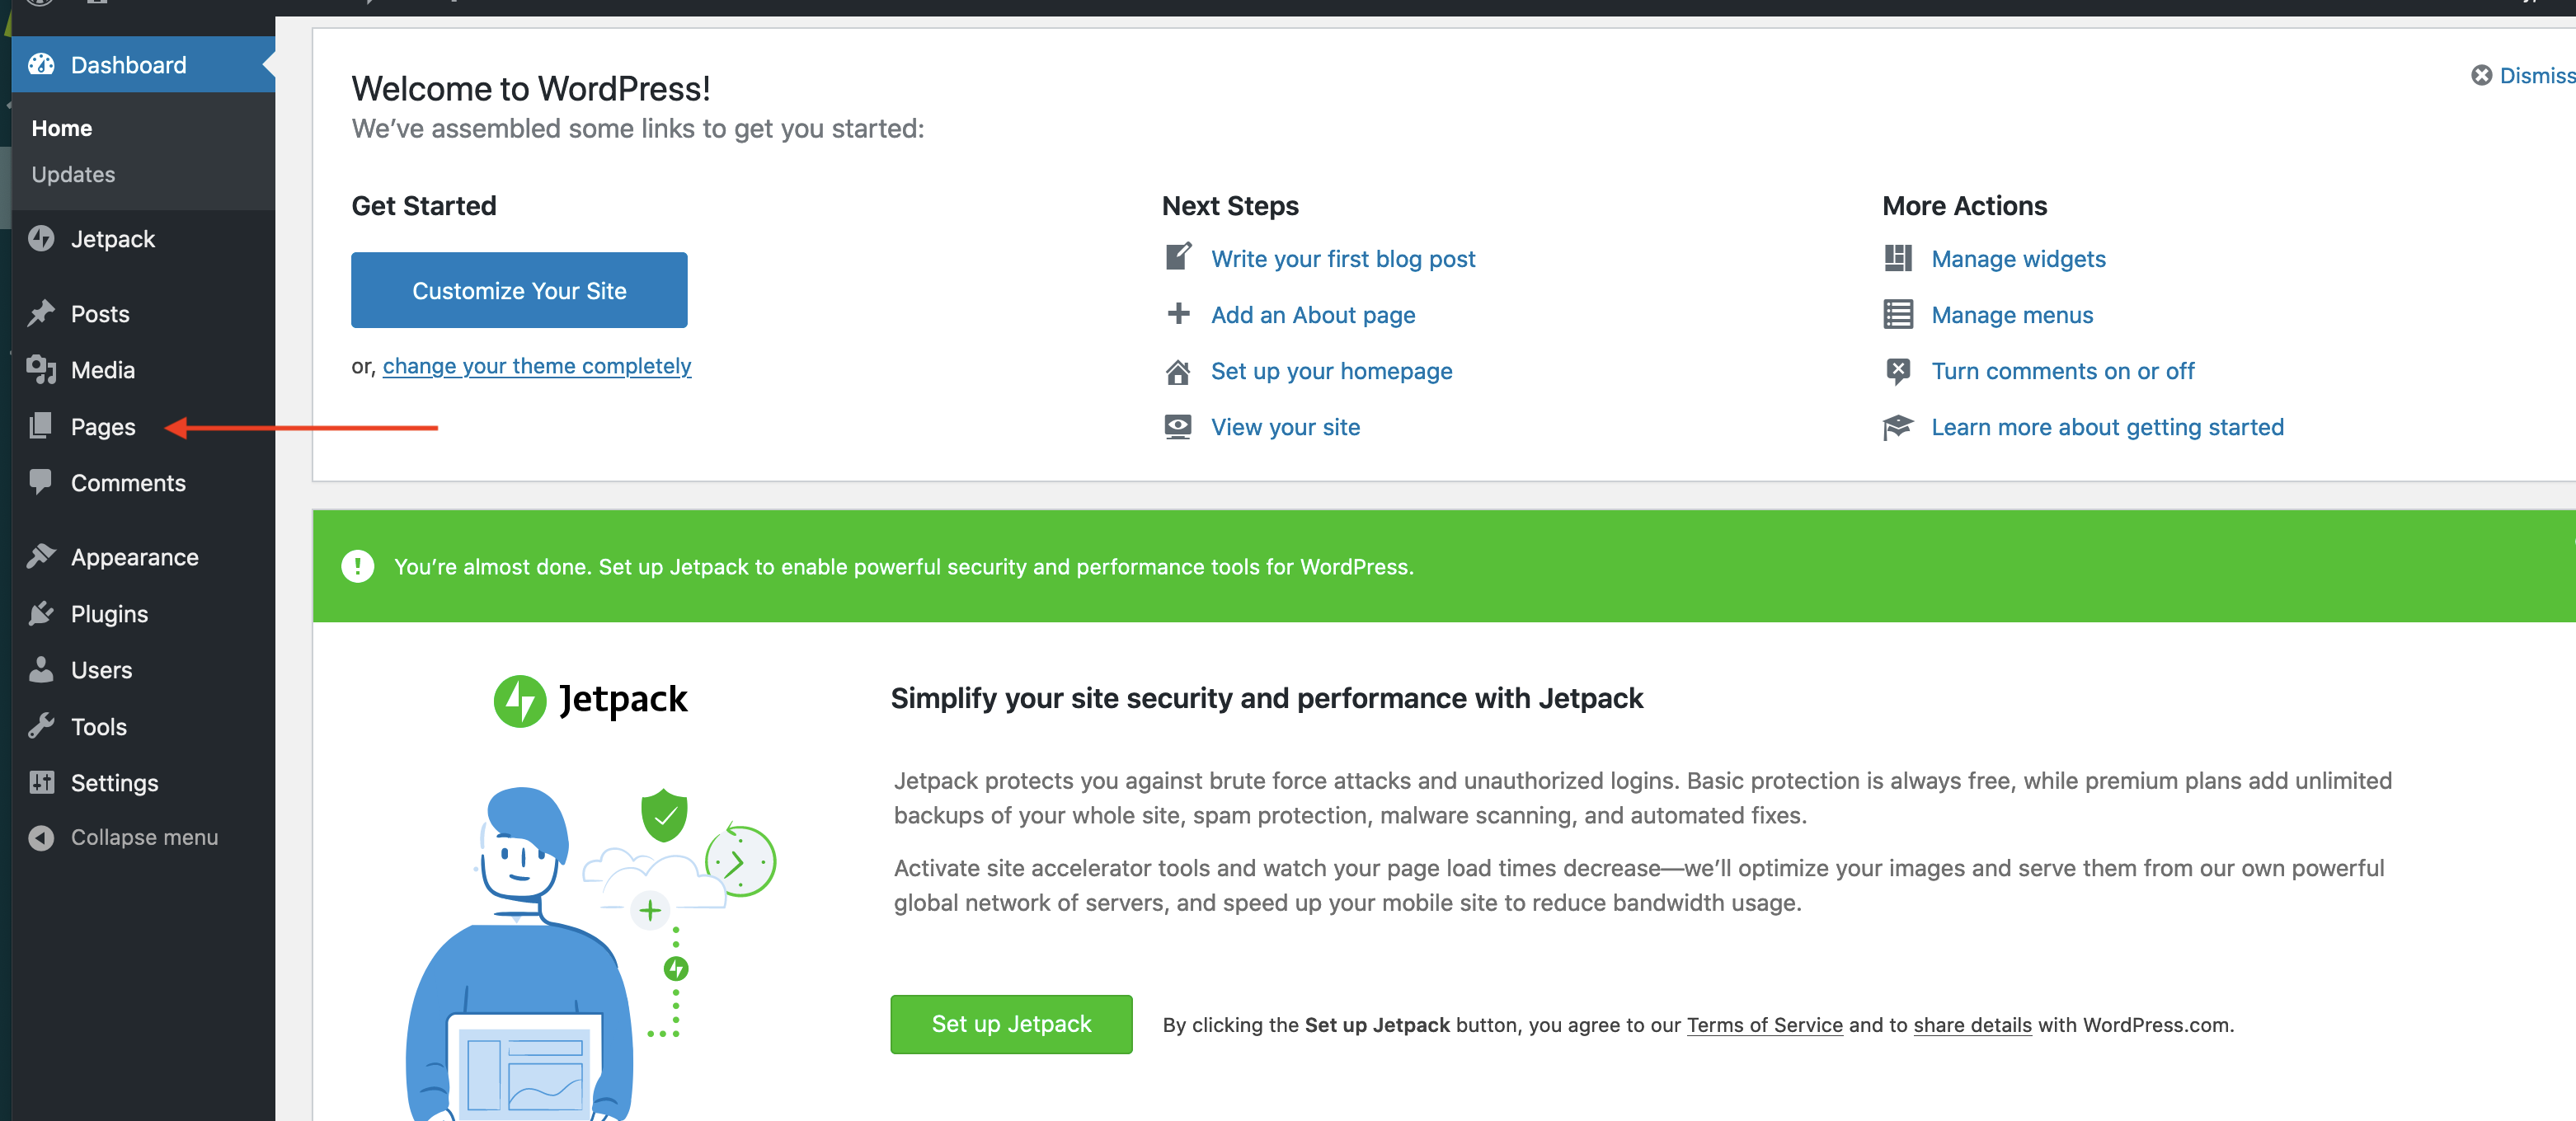Open Appearance settings menu

click(x=143, y=556)
